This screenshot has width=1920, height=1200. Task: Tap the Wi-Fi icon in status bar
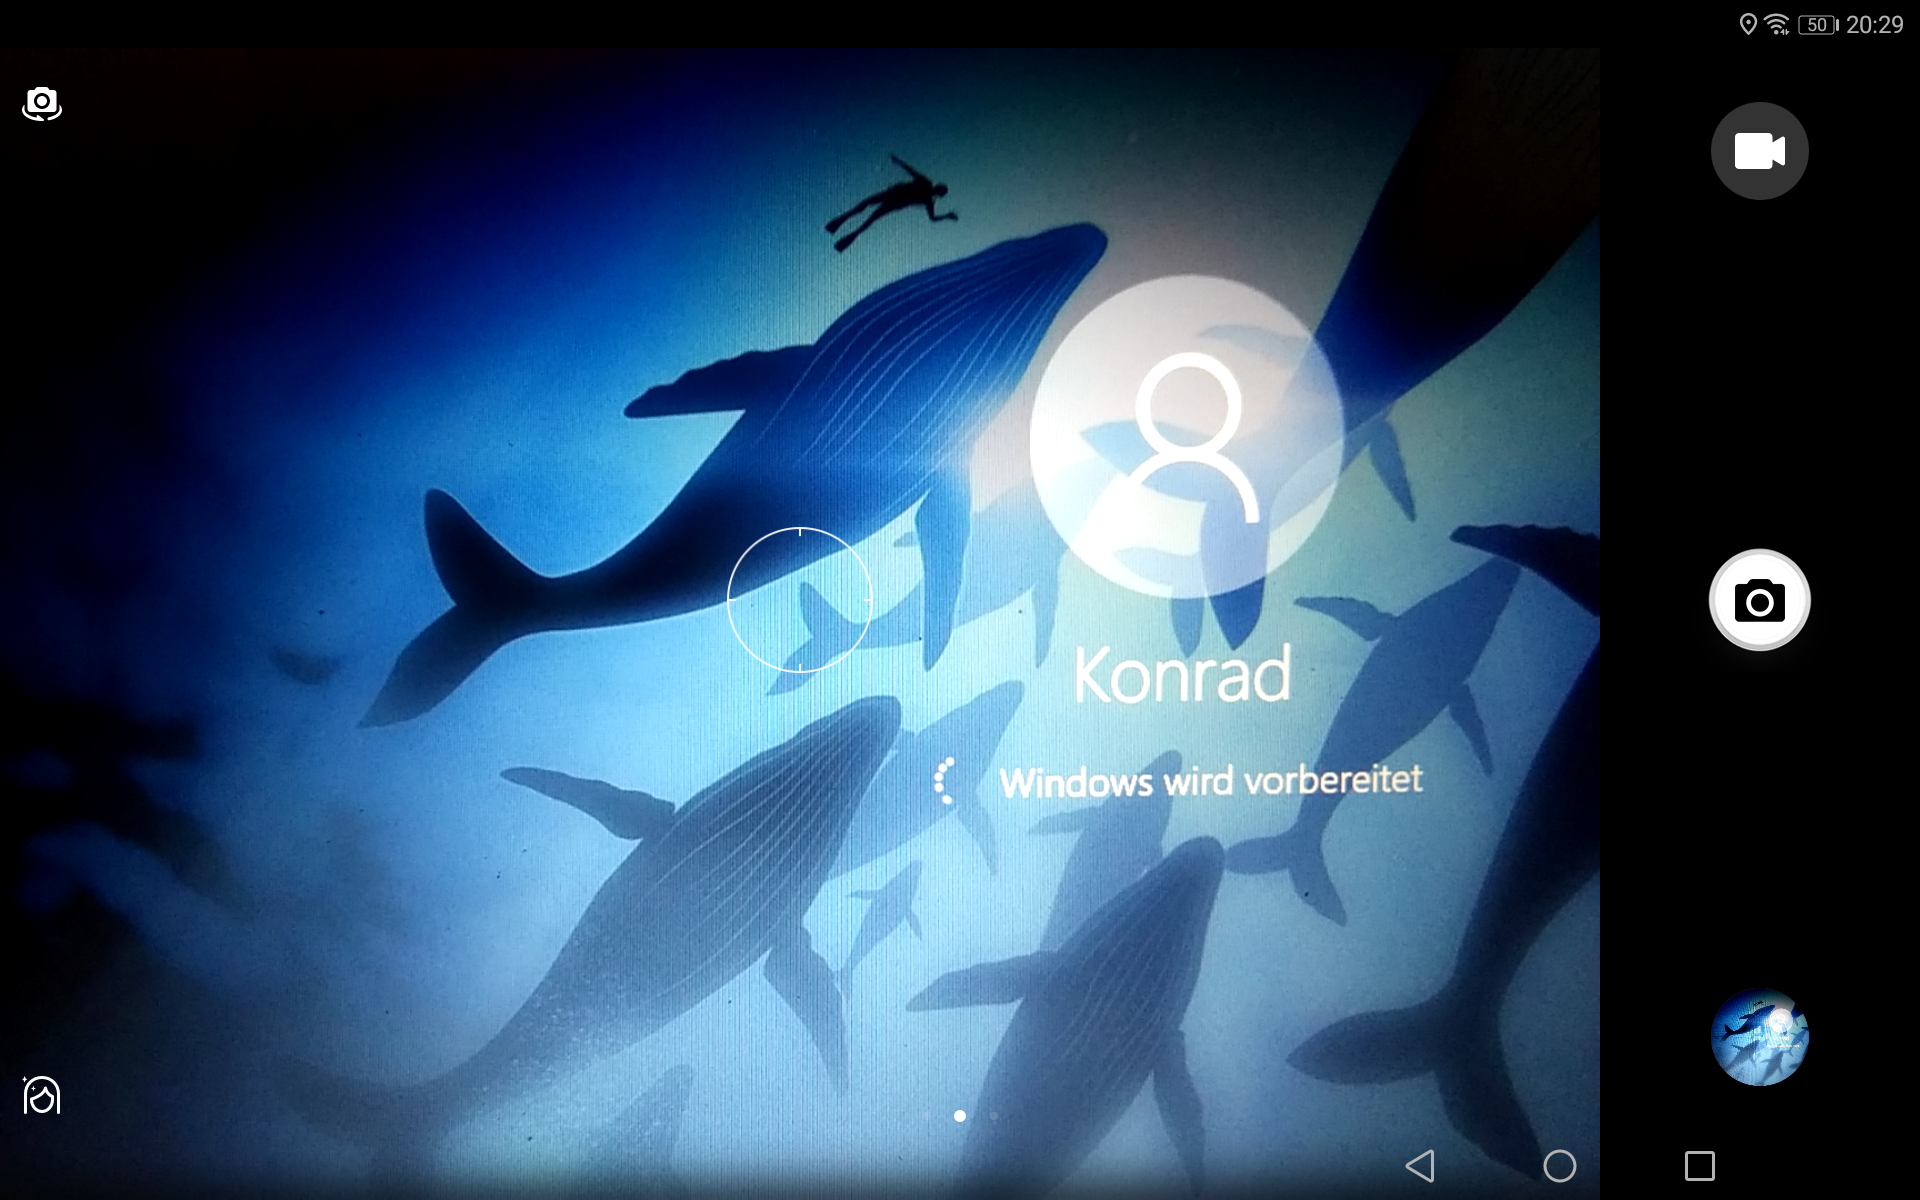(x=1777, y=24)
